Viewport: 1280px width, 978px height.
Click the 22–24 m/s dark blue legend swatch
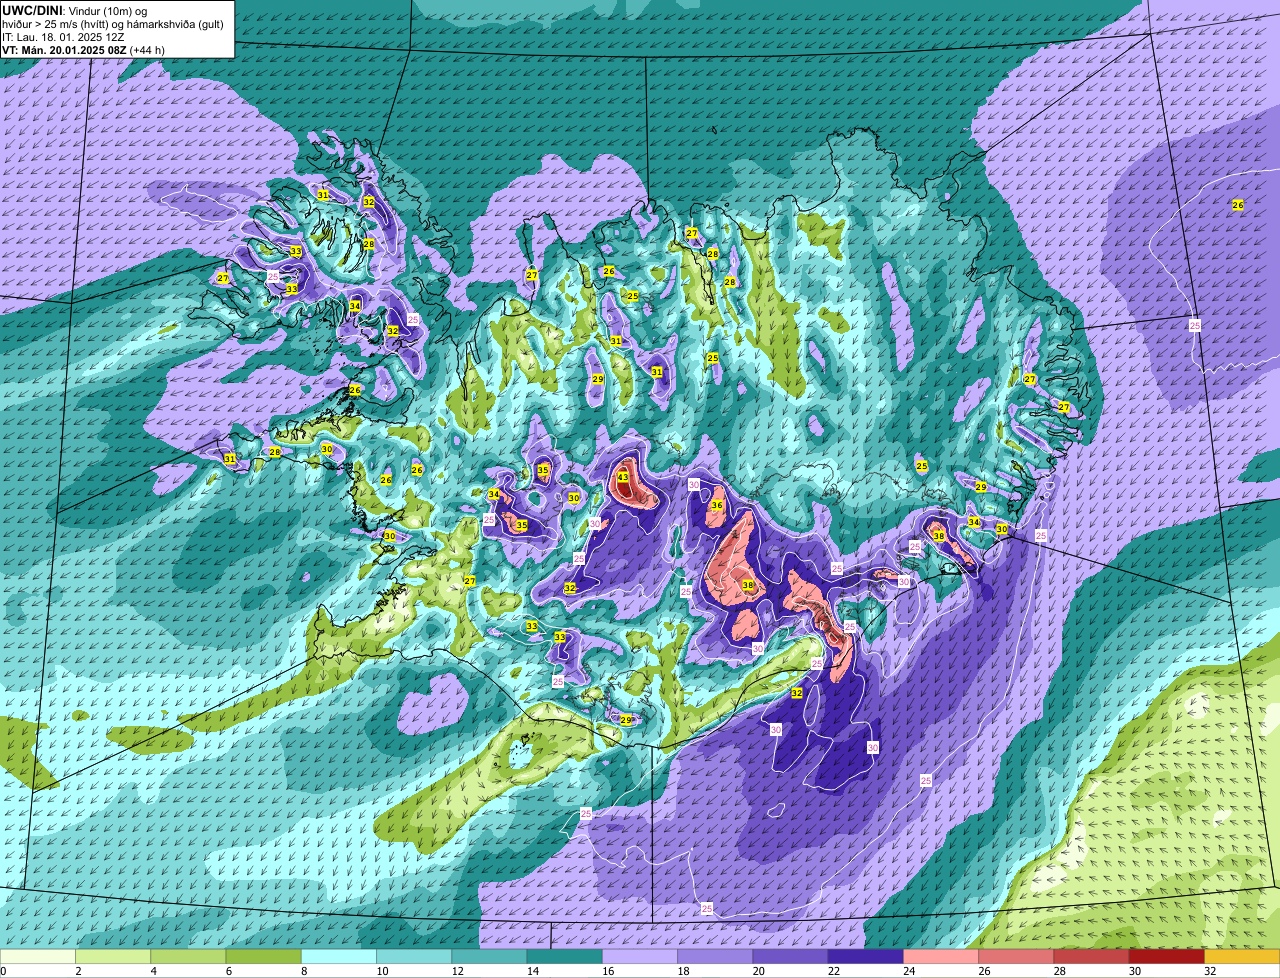click(x=866, y=956)
